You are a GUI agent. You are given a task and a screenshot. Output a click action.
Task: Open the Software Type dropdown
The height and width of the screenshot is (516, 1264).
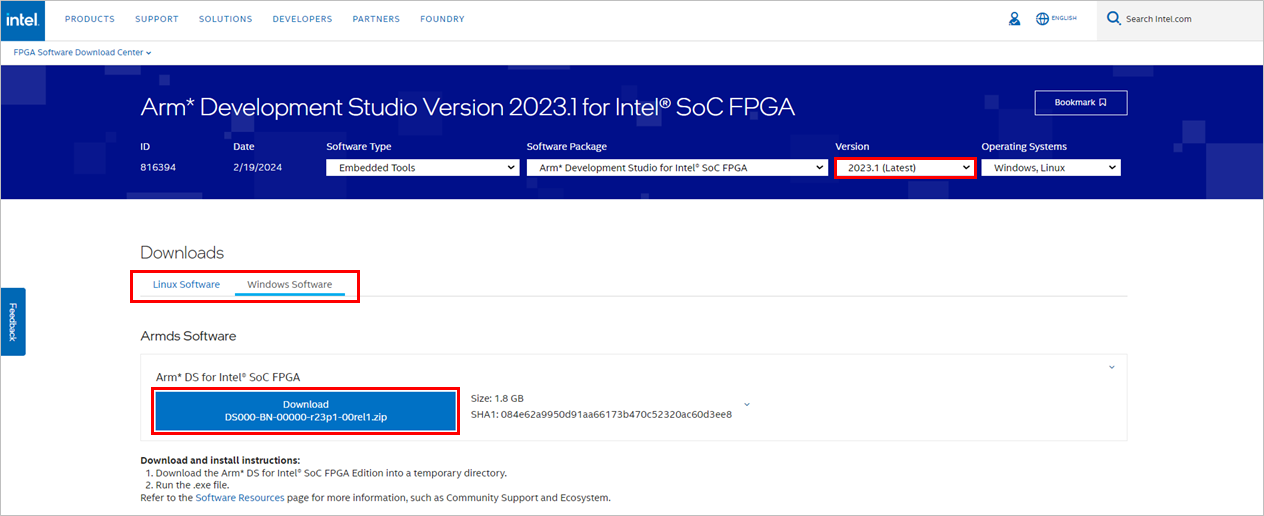(x=422, y=168)
